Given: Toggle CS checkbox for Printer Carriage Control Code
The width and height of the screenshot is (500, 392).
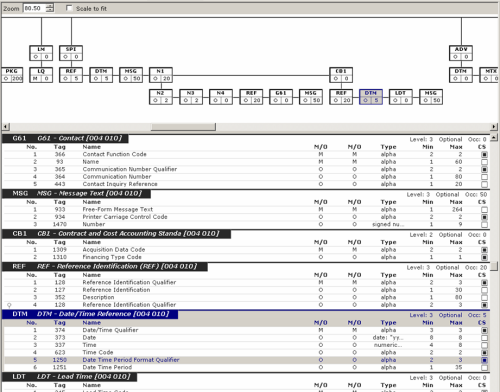Looking at the screenshot, I should click(x=484, y=217).
